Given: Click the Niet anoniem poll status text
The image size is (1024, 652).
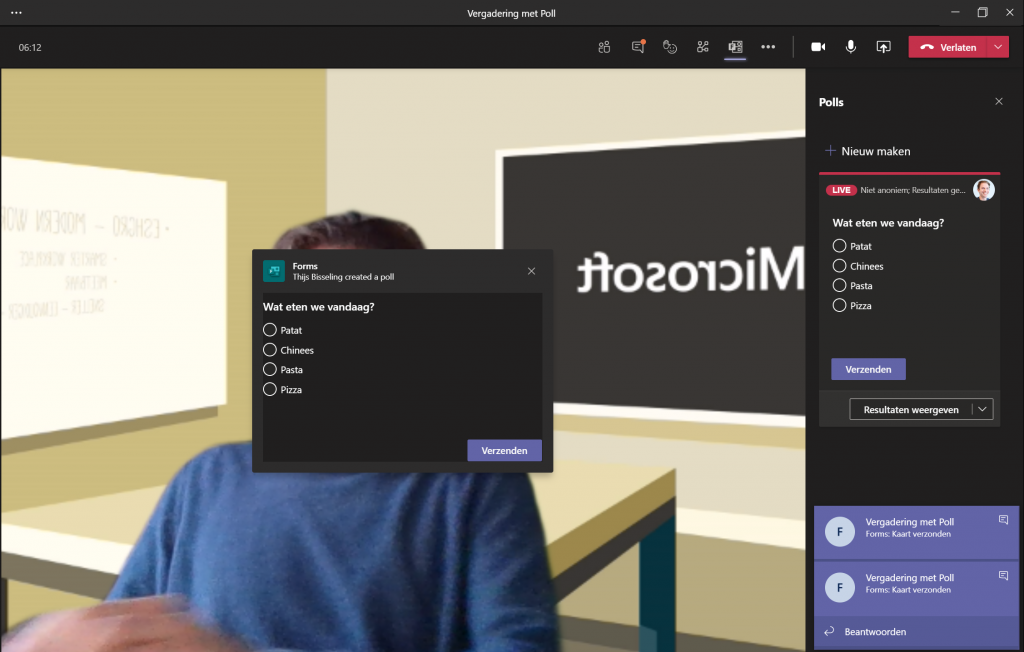Looking at the screenshot, I should [912, 190].
